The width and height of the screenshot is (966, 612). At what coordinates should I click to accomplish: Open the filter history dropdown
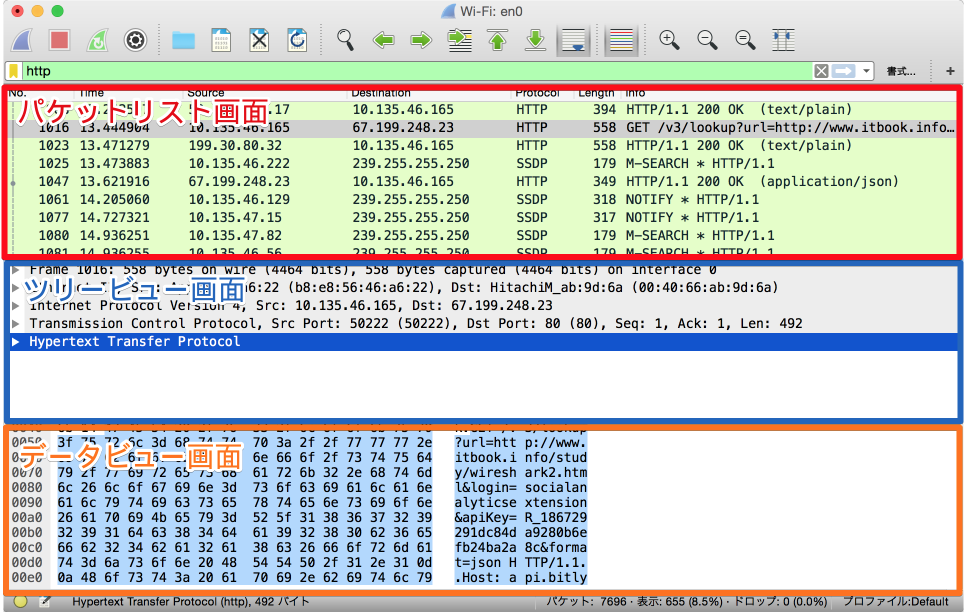coord(866,71)
